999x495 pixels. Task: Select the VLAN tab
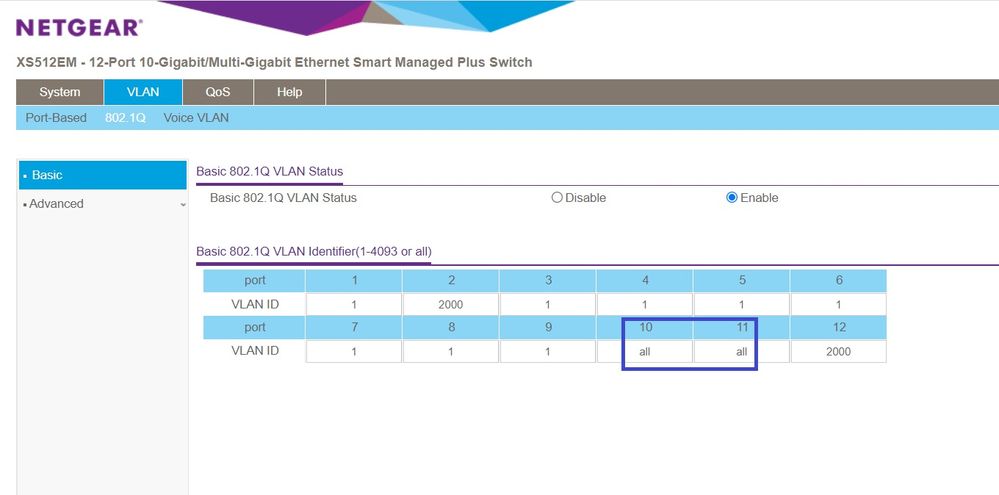143,92
